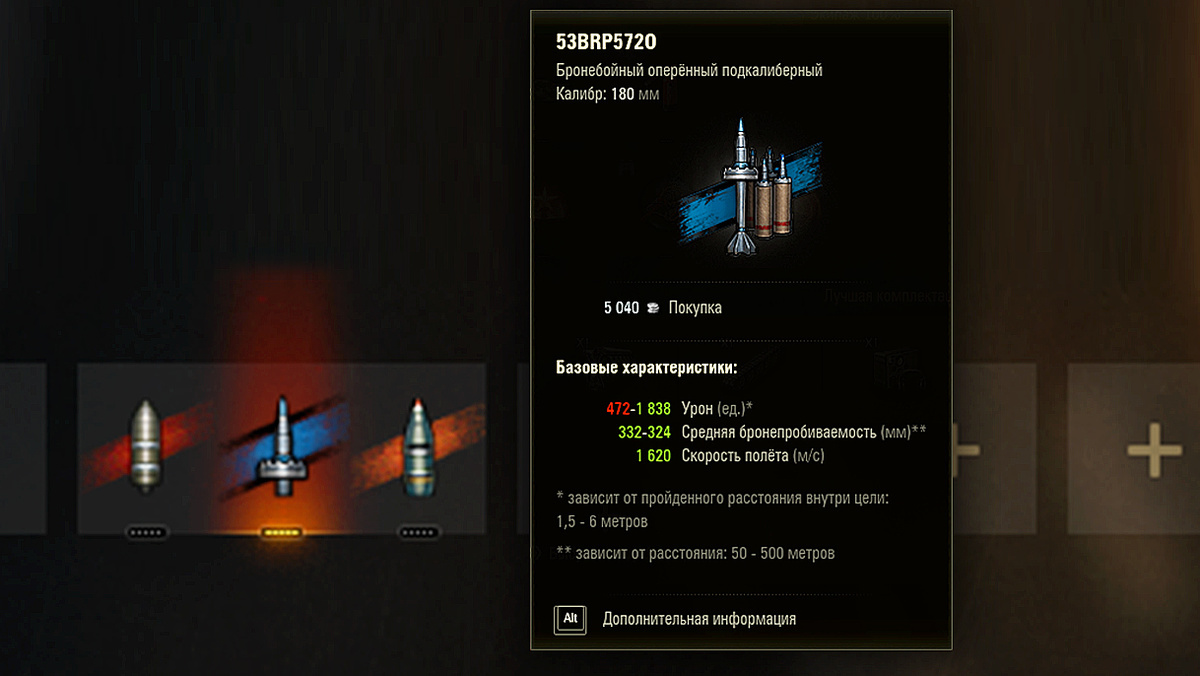Click the empty slot at the left screen edge
1200x676 pixels.
coord(22,447)
